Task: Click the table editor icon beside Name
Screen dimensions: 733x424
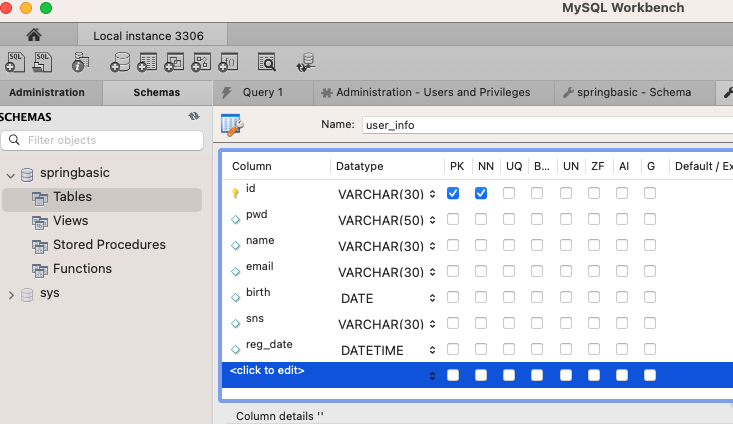Action: pyautogui.click(x=232, y=125)
